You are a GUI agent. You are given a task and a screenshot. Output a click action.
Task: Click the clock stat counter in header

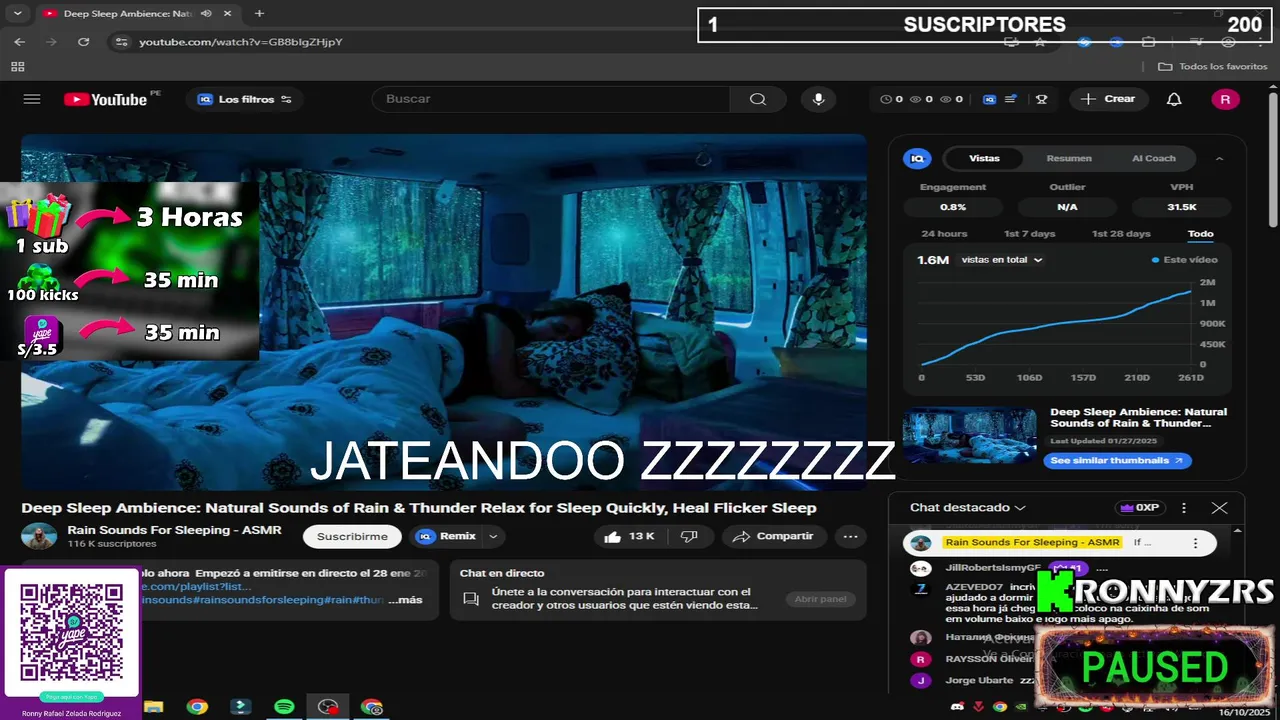[x=891, y=99]
